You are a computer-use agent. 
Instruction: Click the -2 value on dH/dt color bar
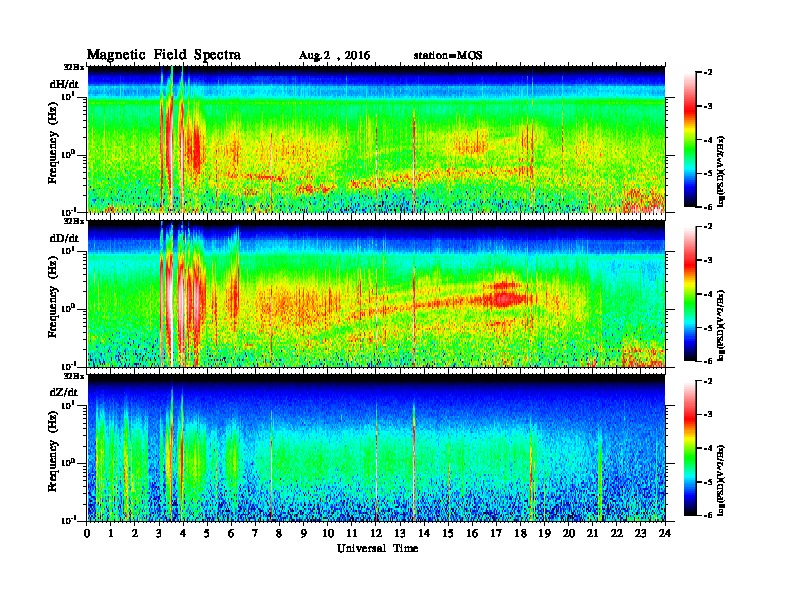click(708, 73)
